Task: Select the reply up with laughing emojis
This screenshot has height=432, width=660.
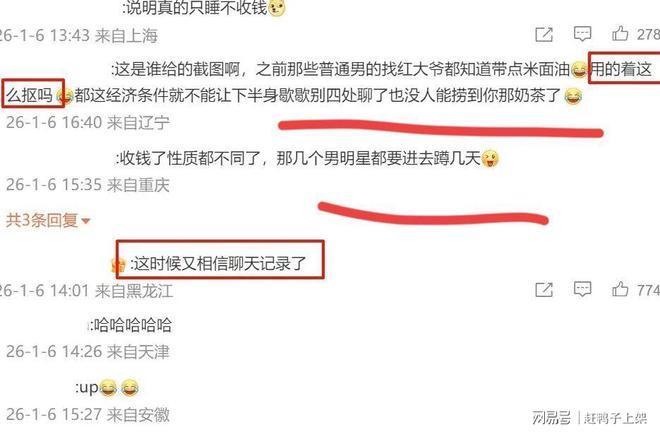Action: (x=107, y=387)
